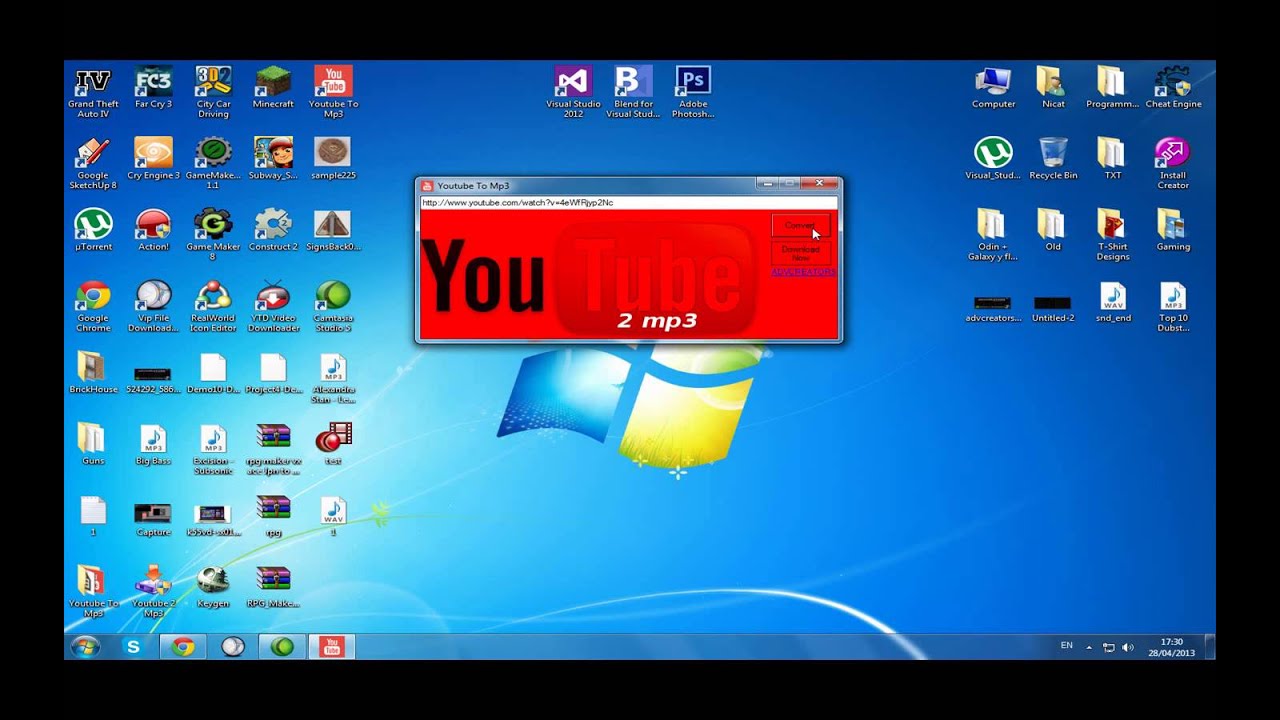
Task: Select the Demo10-D... document file
Action: pos(213,372)
